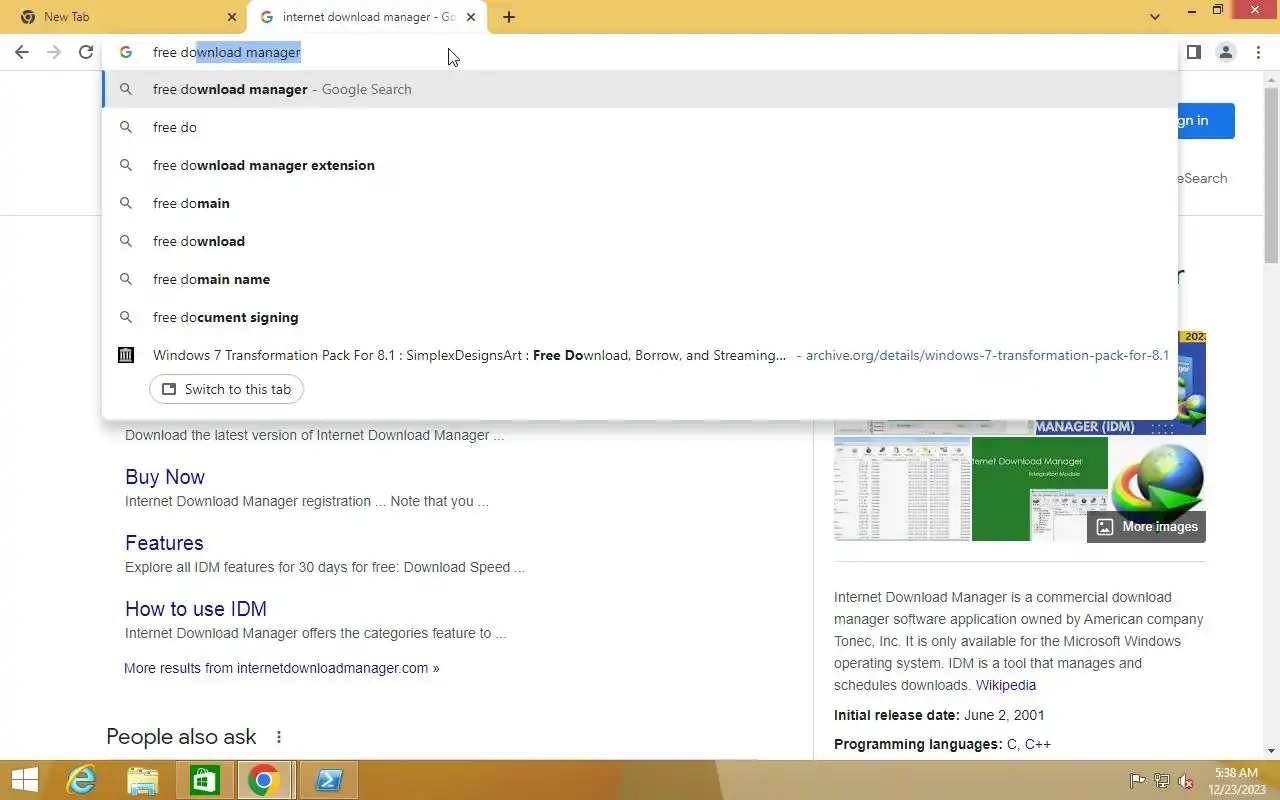This screenshot has height=800, width=1280.
Task: Select the 'free download' suggestion
Action: click(x=640, y=241)
